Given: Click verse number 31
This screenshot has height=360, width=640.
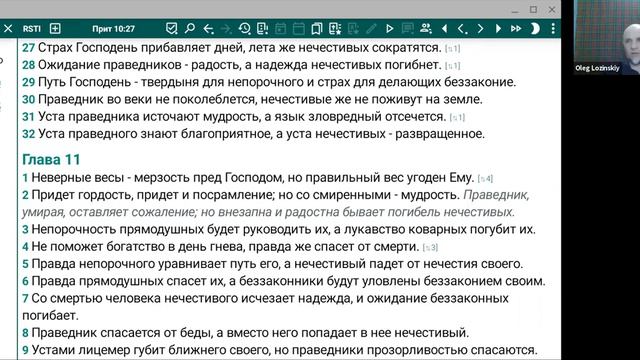Looking at the screenshot, I should pyautogui.click(x=28, y=117).
